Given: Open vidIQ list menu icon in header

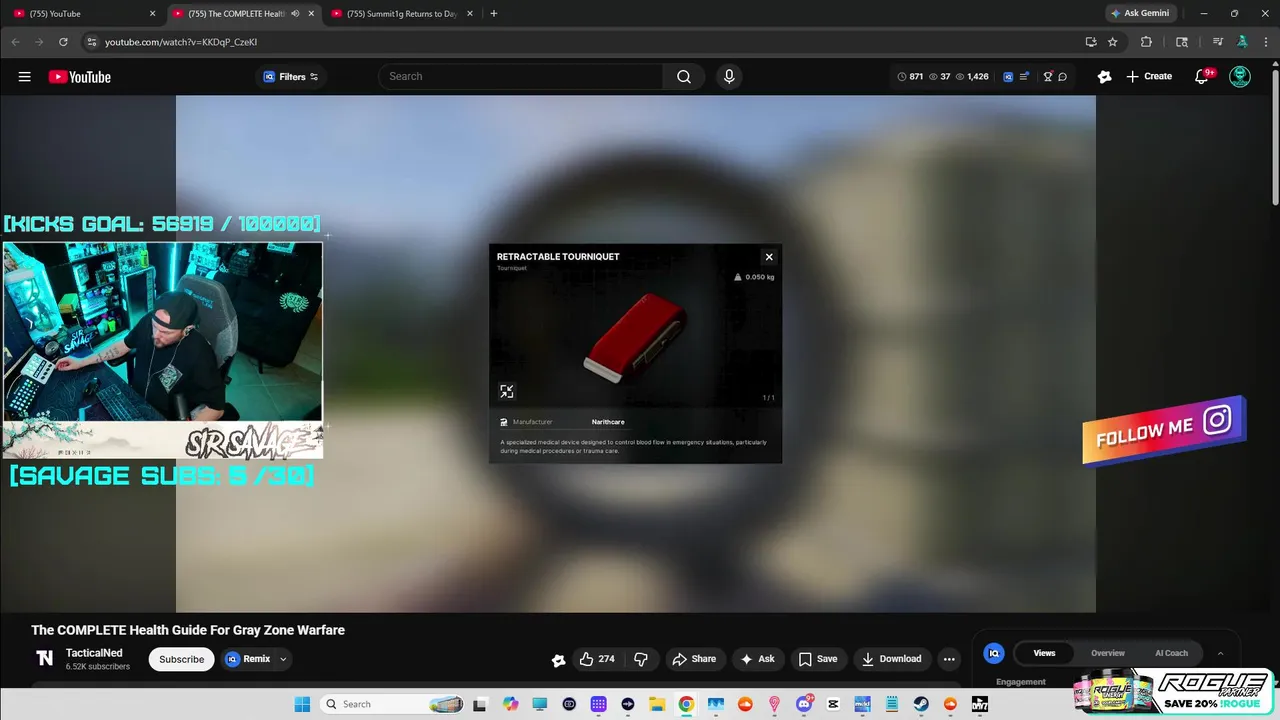Looking at the screenshot, I should [x=1024, y=77].
